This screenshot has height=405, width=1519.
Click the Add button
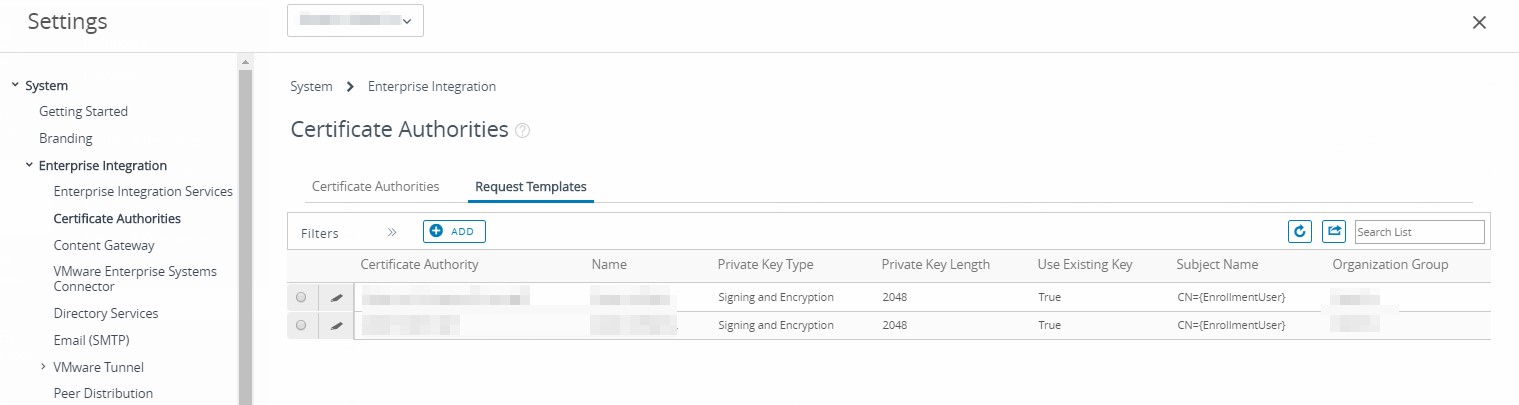pyautogui.click(x=454, y=232)
